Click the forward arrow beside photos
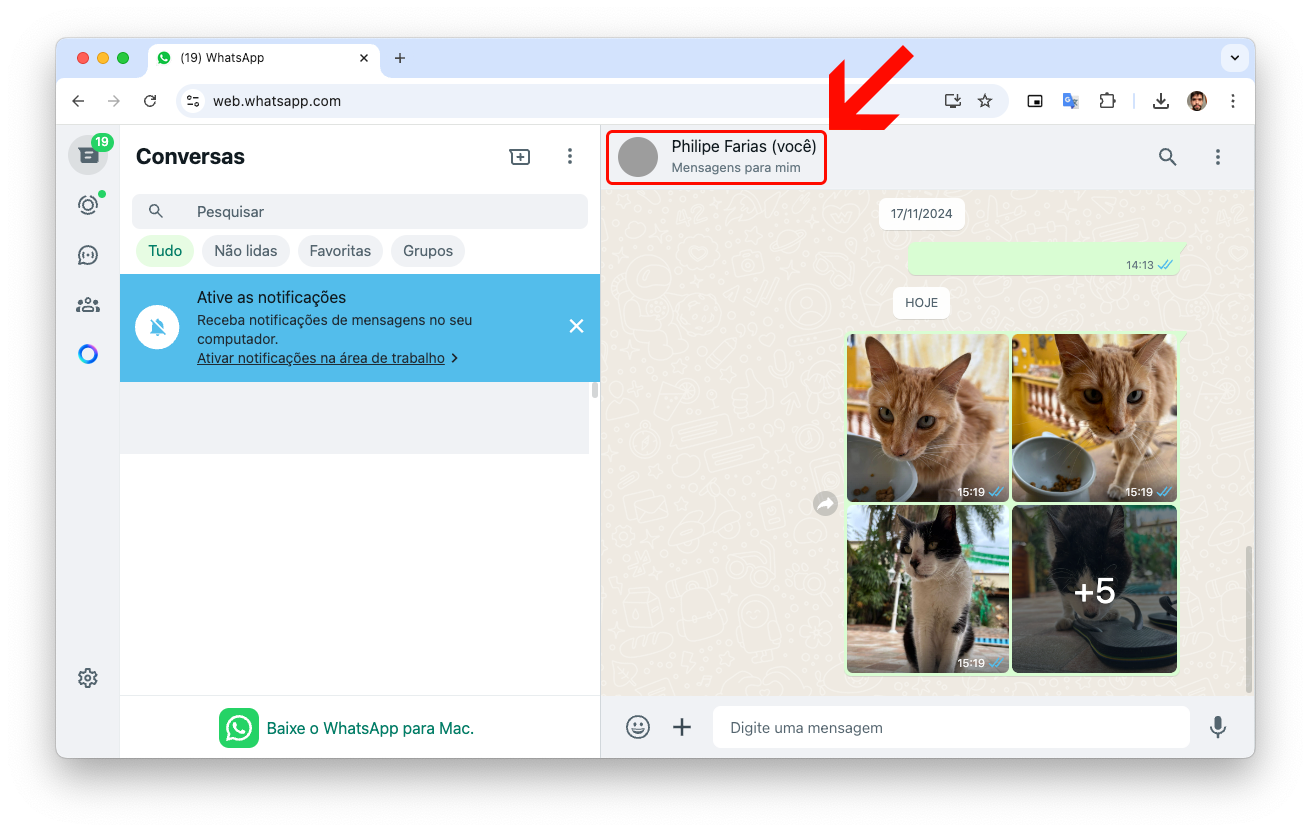 [825, 504]
